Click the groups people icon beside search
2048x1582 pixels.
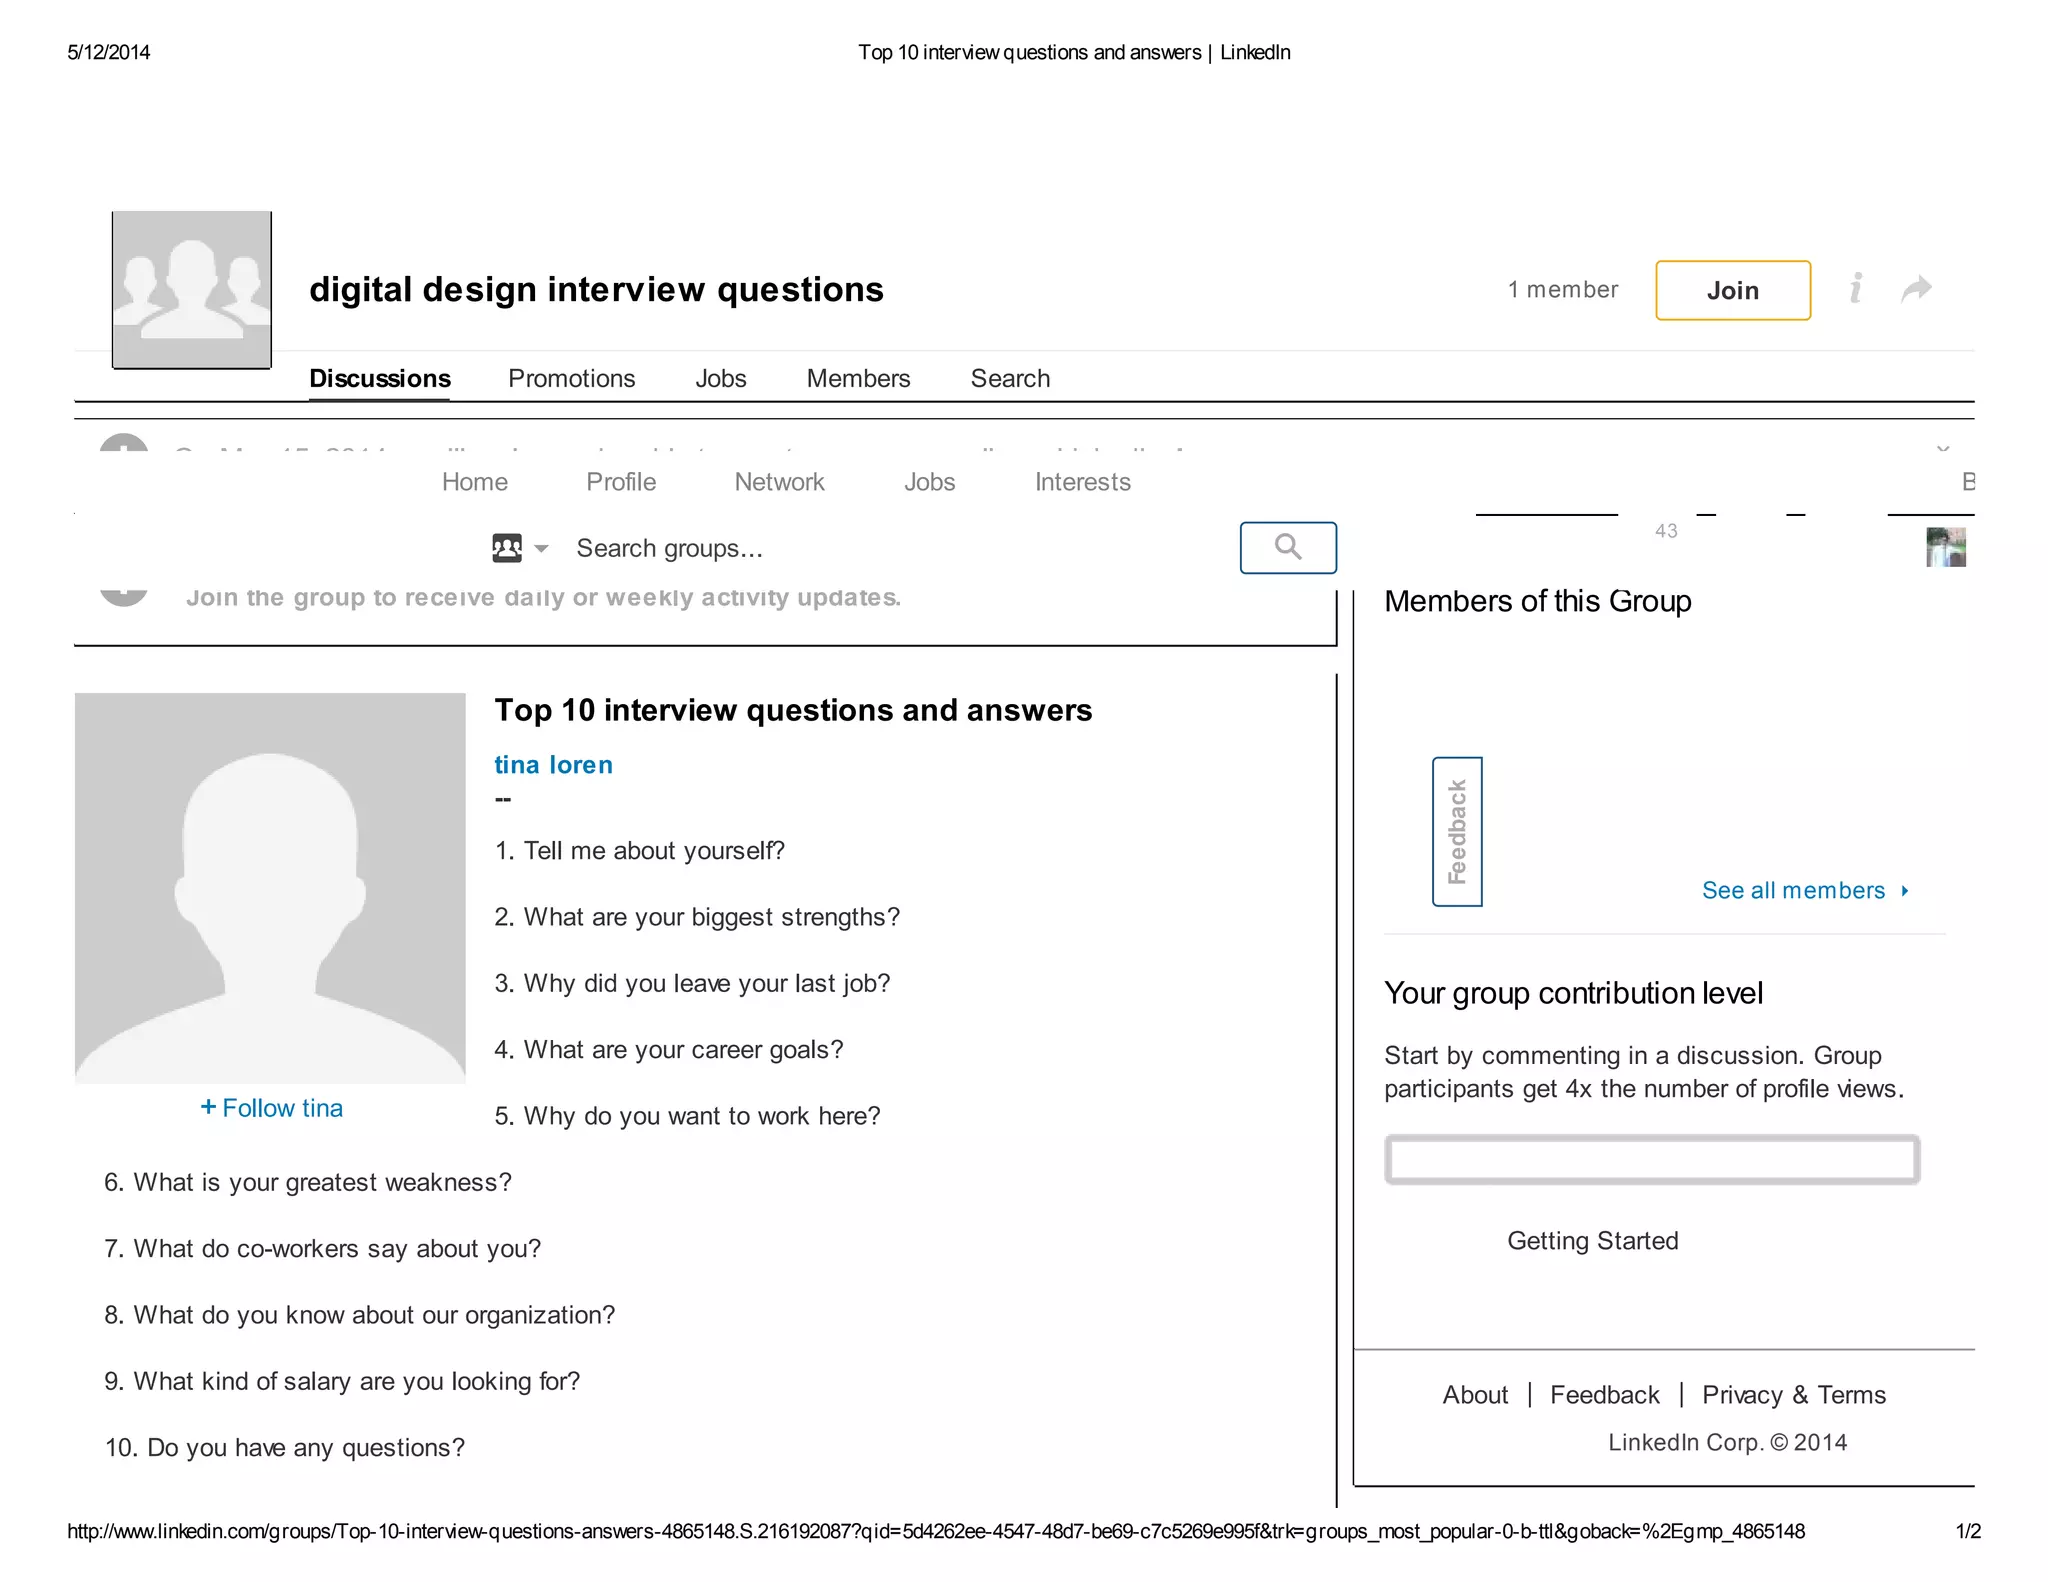click(507, 548)
